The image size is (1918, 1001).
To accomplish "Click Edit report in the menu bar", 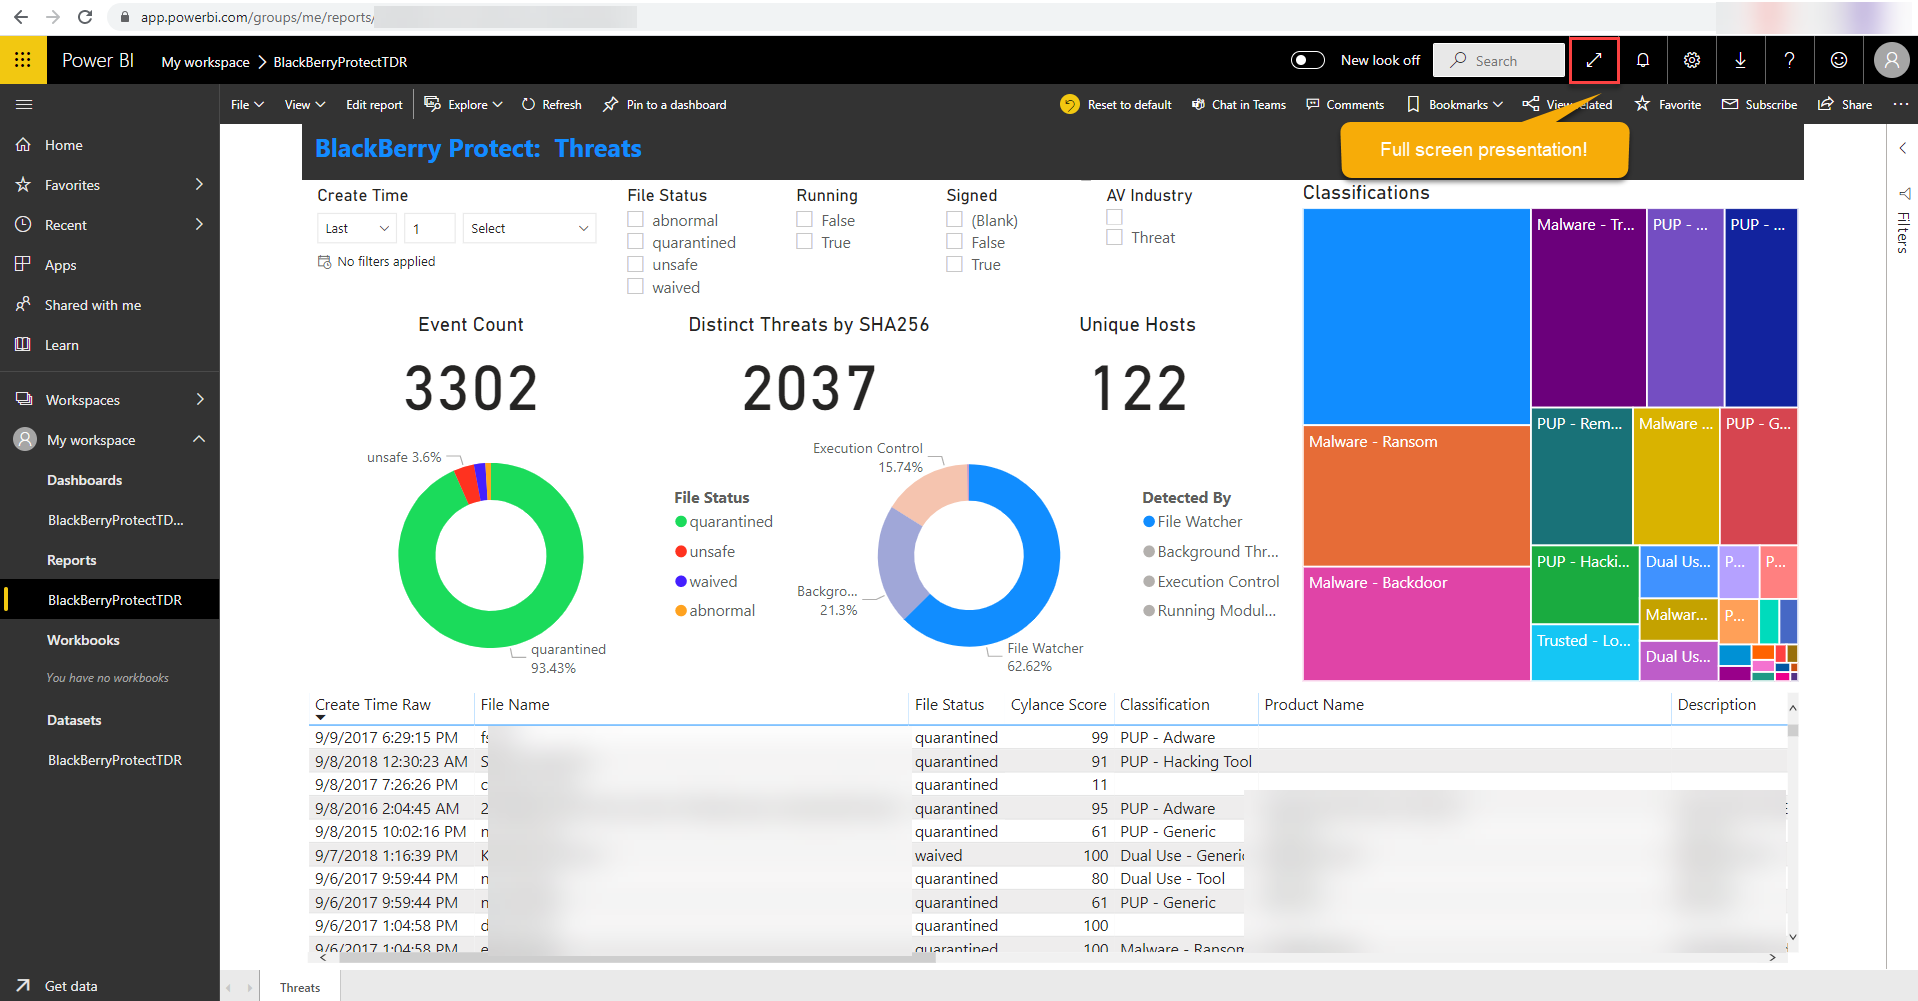I will click(x=373, y=104).
